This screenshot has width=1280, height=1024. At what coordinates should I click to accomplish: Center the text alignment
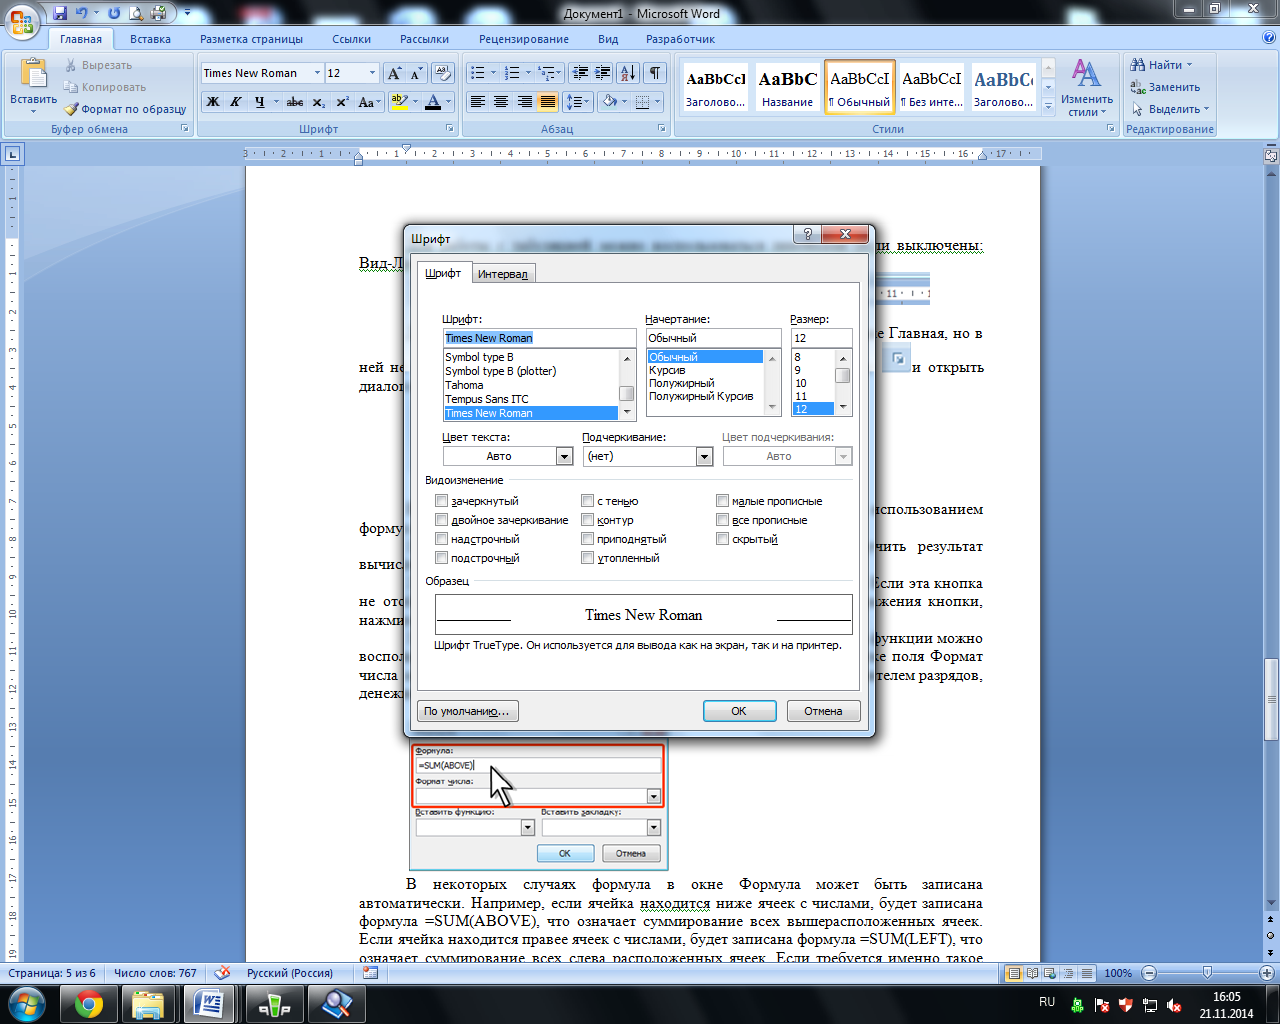[x=501, y=102]
